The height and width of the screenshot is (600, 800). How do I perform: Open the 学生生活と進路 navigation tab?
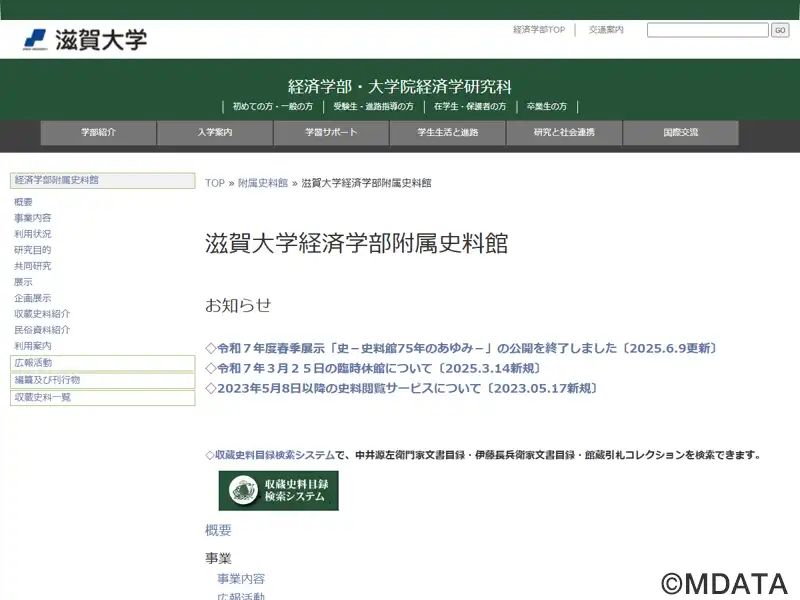(448, 133)
